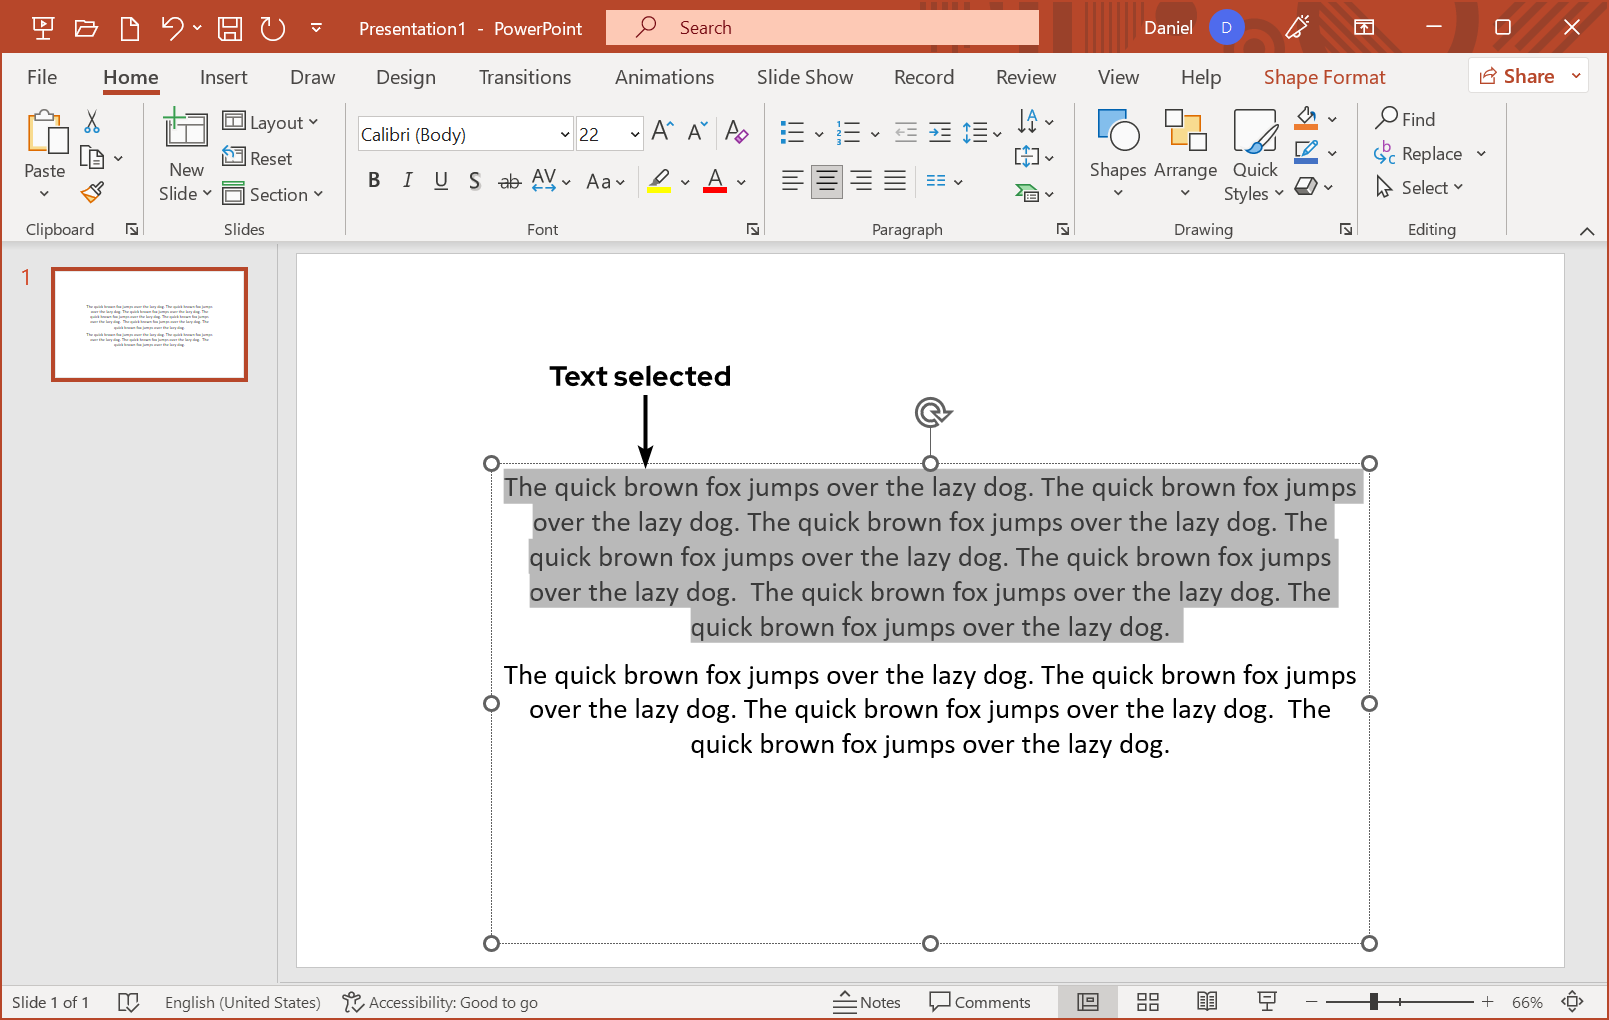Screen dimensions: 1609x1020
Task: Open the font name dropdown
Action: click(x=564, y=134)
